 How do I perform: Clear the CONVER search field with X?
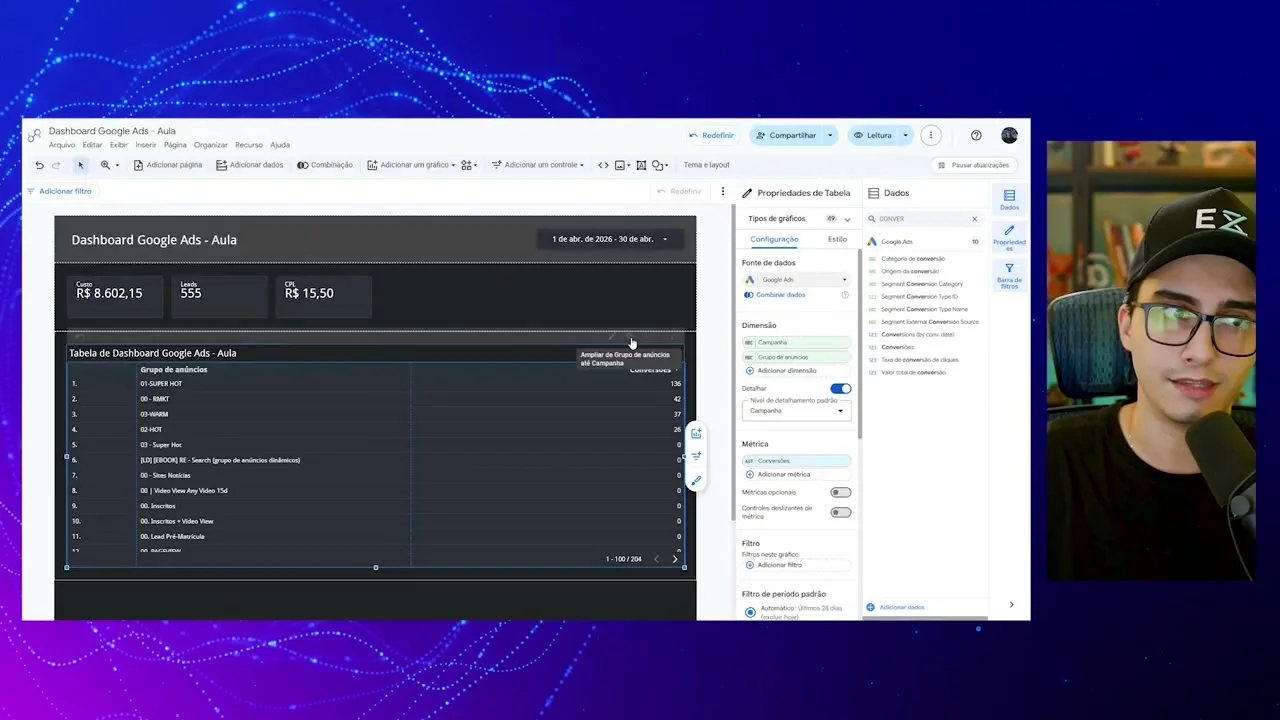tap(975, 219)
